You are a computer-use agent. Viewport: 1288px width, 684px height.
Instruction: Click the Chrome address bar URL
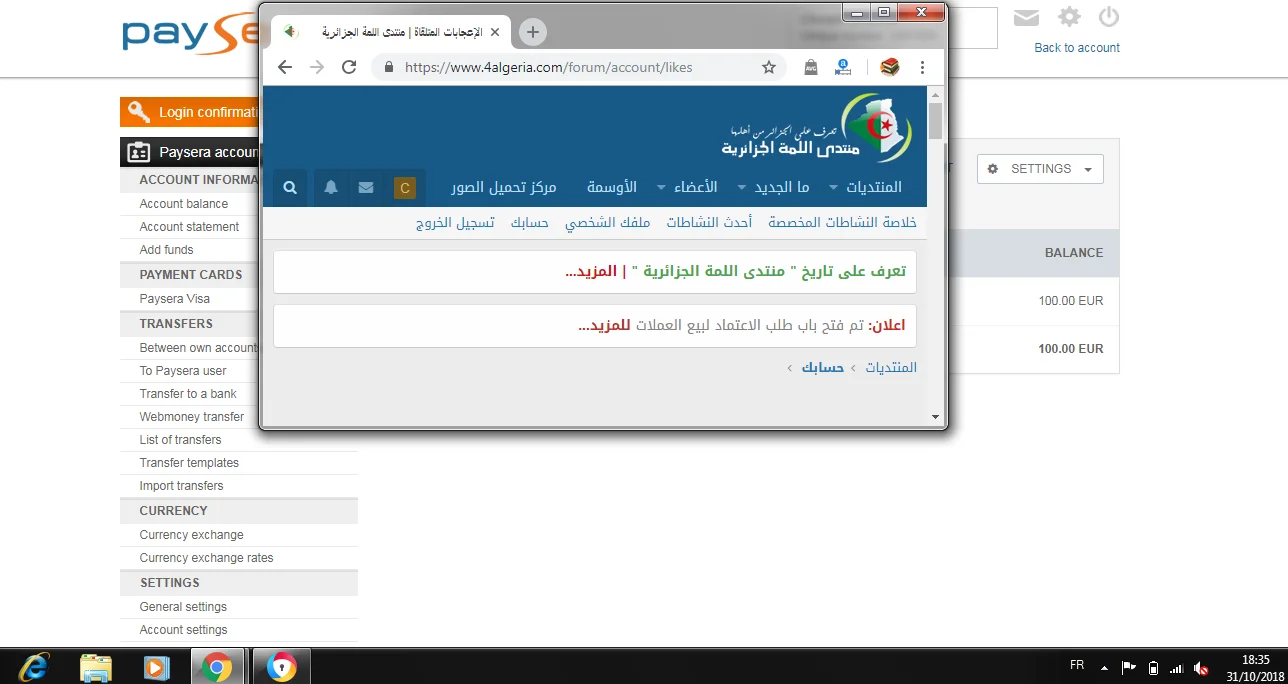click(548, 67)
